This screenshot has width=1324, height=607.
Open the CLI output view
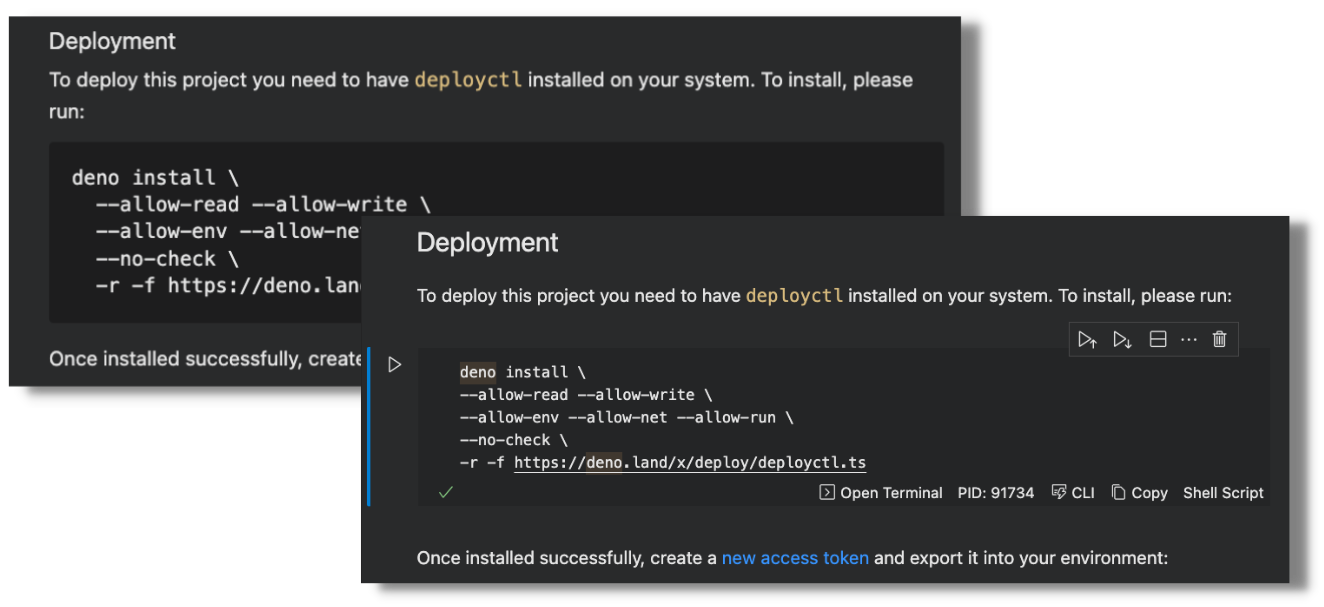point(1072,492)
